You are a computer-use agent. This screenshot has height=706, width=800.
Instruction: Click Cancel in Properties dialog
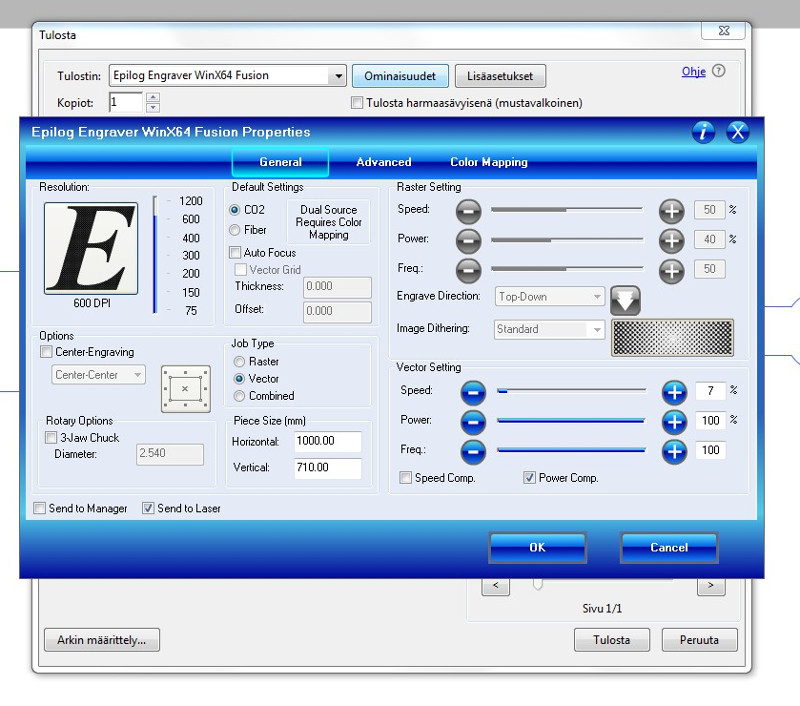[669, 547]
